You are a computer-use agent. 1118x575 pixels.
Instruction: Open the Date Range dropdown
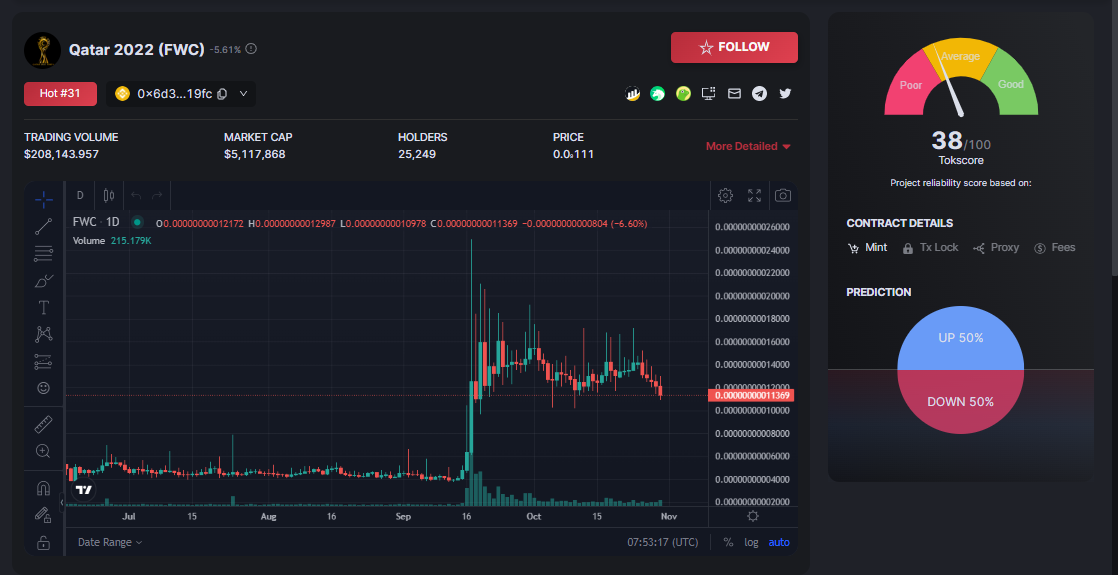click(x=111, y=542)
